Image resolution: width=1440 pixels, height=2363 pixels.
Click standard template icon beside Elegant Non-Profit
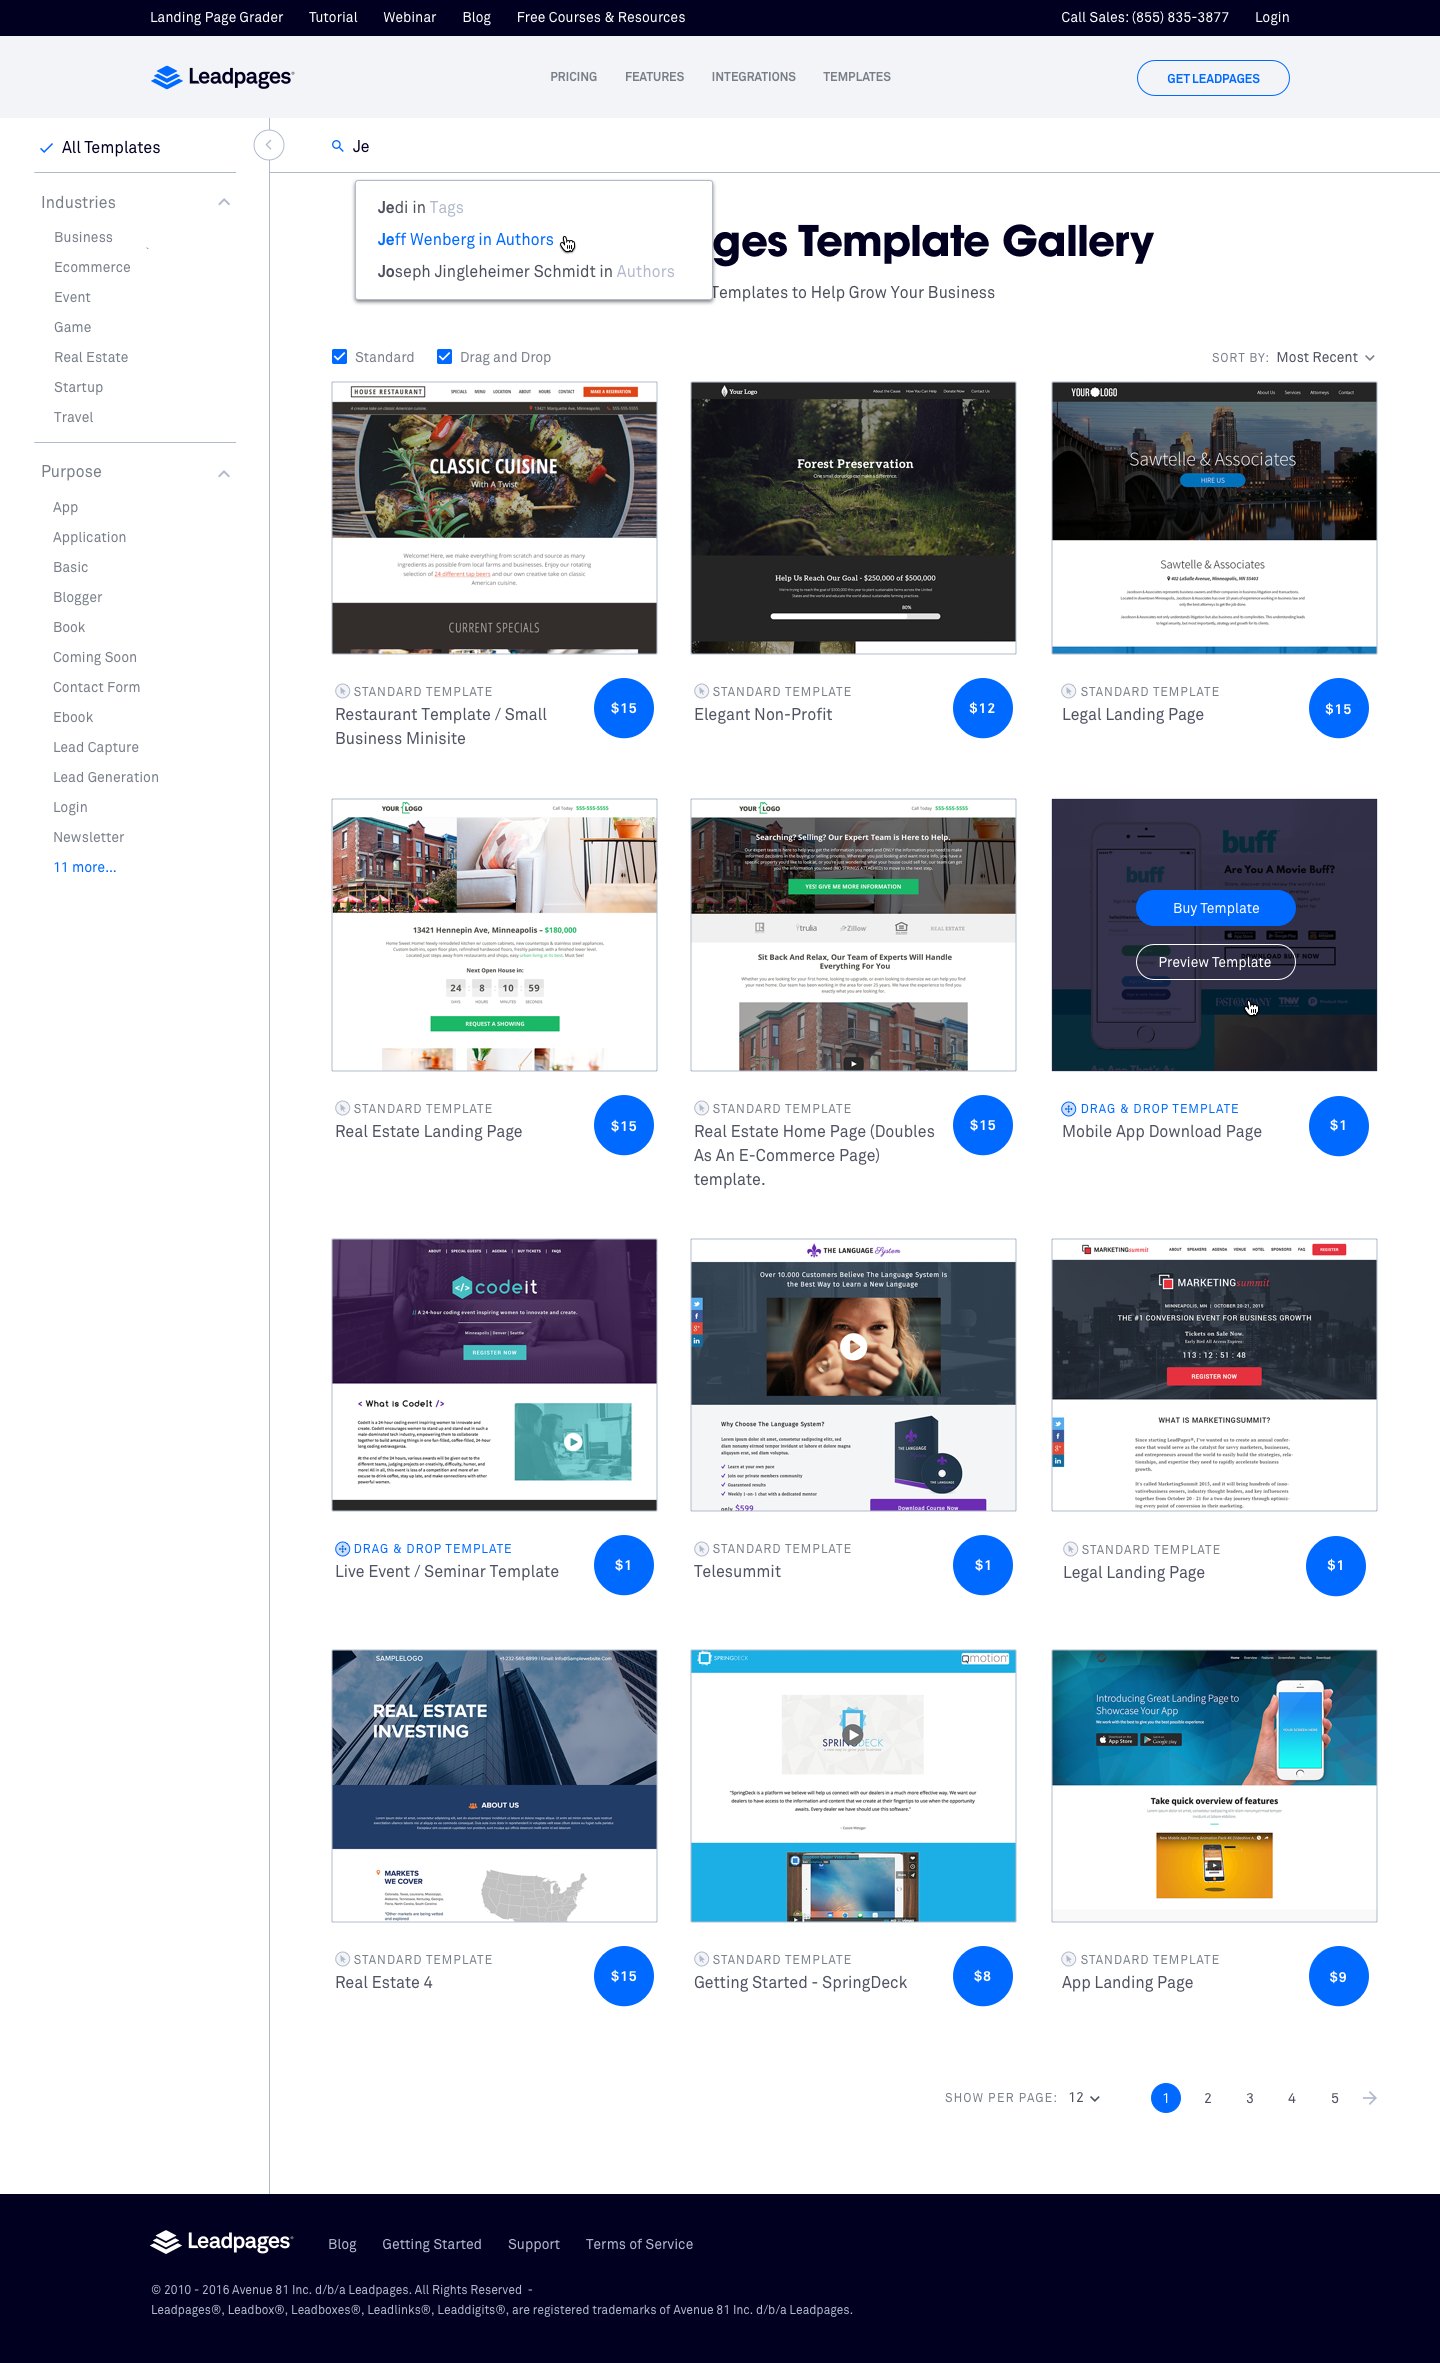[701, 691]
